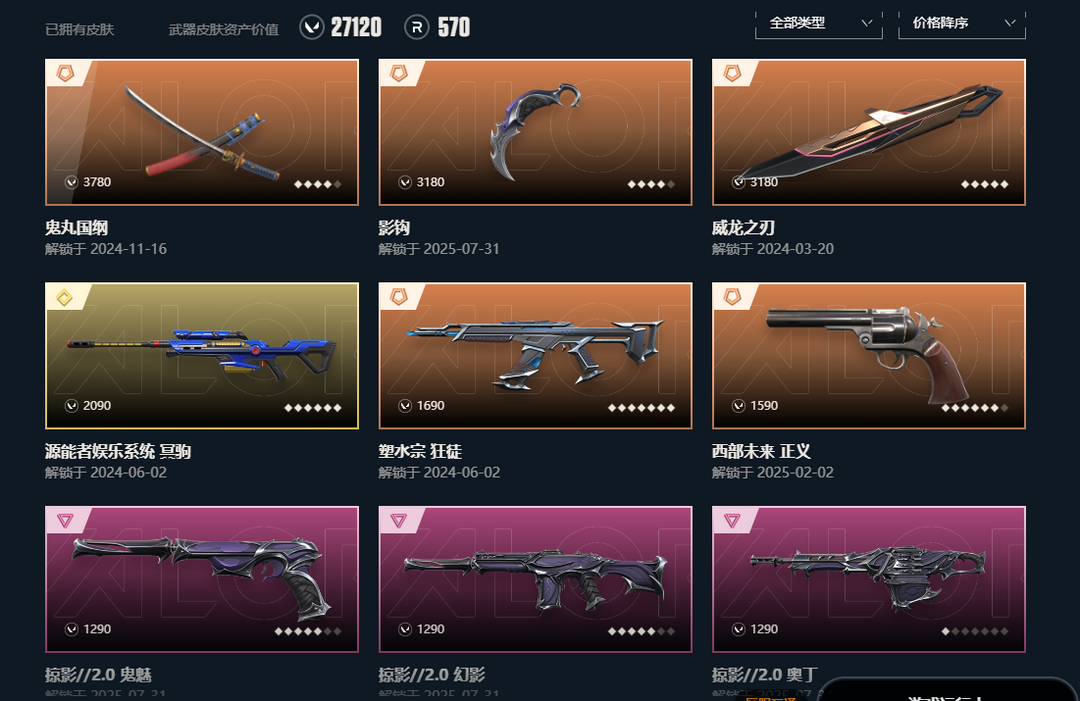1080x701 pixels.
Task: Click the gold tier badge on 源能者娱乐系统 card
Action: [x=65, y=297]
